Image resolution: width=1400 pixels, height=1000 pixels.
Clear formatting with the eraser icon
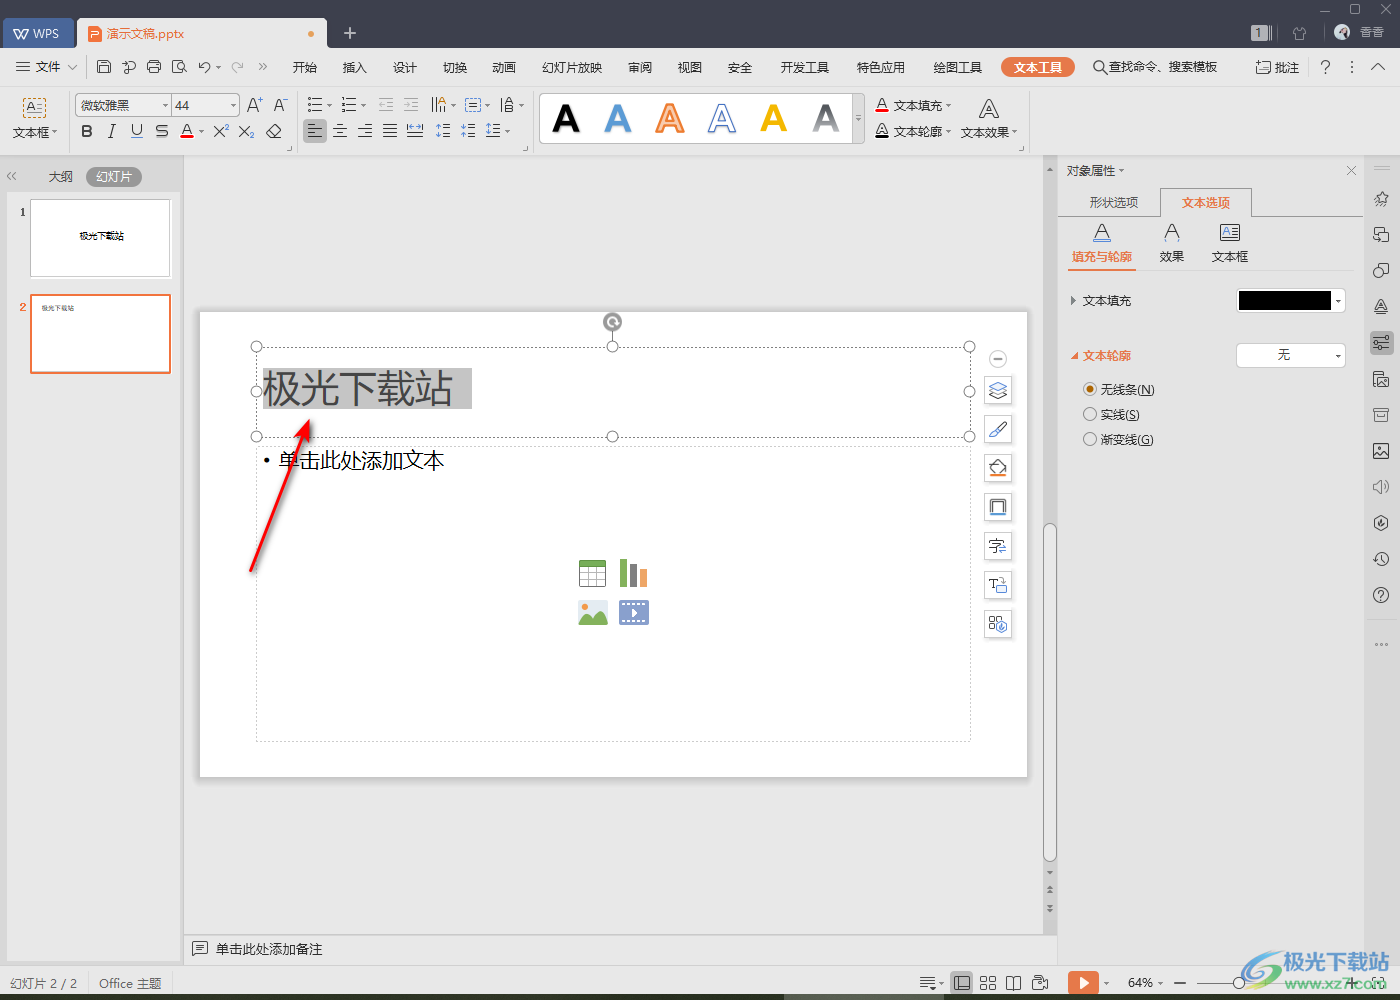pyautogui.click(x=274, y=131)
